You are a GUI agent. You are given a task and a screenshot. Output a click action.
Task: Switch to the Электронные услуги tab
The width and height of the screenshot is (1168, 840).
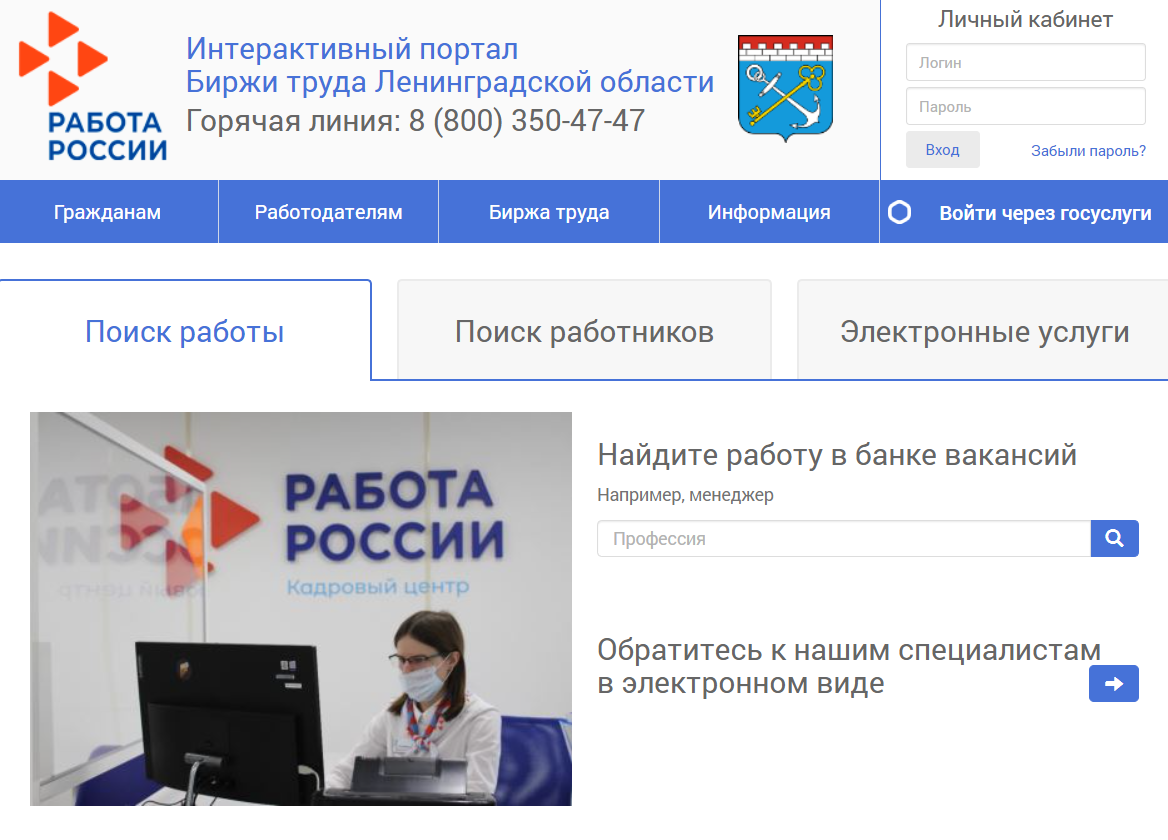click(985, 331)
